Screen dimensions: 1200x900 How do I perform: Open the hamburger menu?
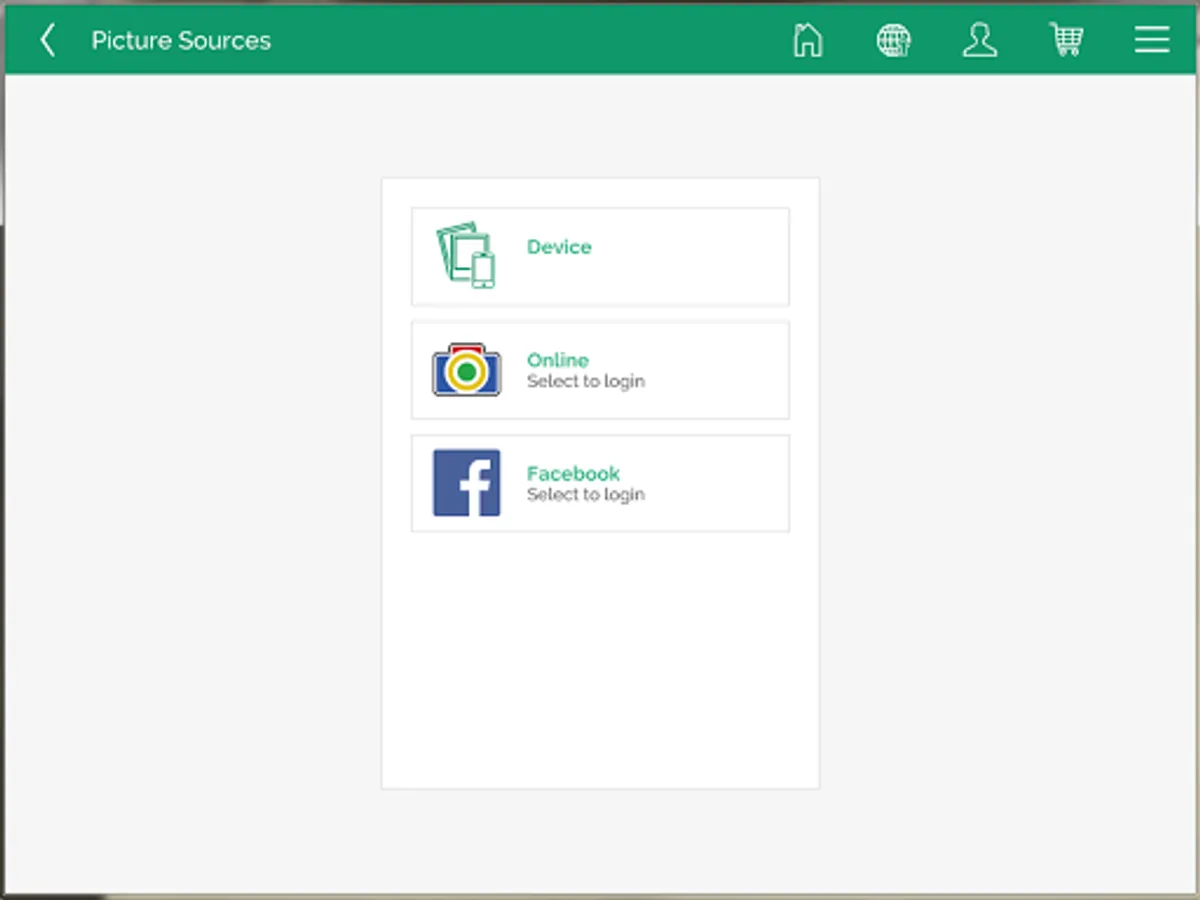(x=1152, y=40)
